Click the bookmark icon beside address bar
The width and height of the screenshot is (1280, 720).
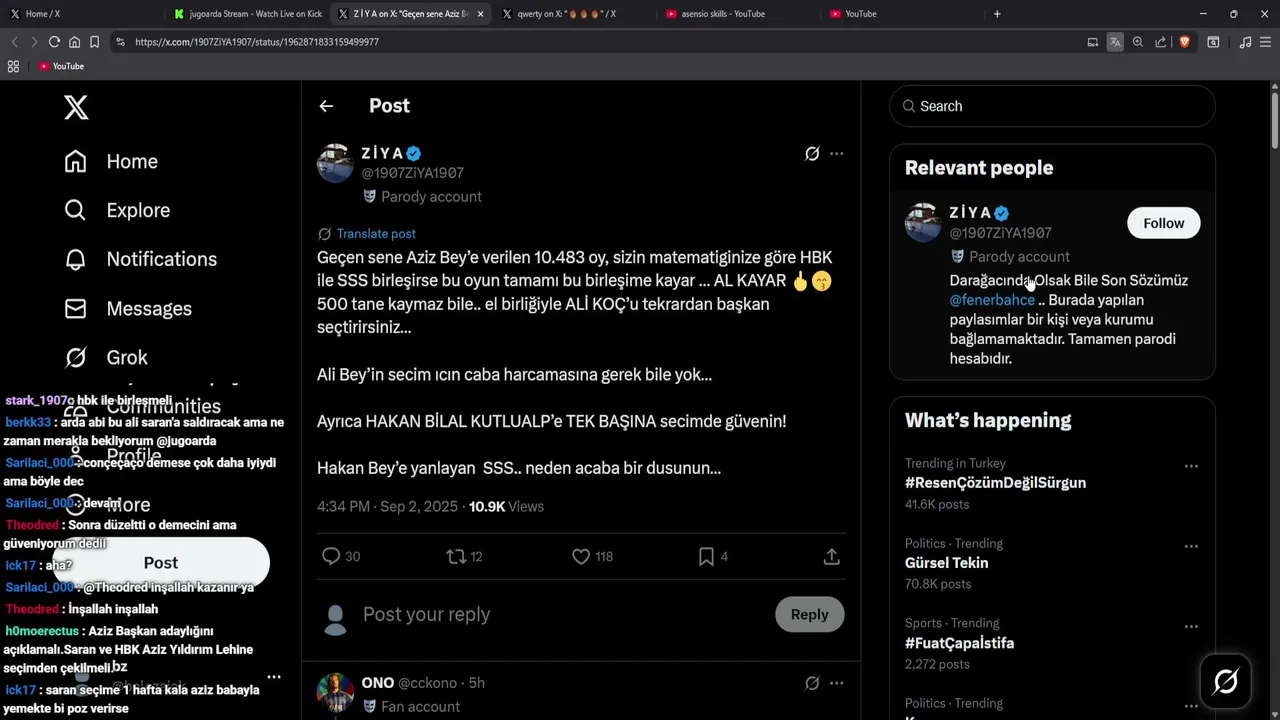94,42
